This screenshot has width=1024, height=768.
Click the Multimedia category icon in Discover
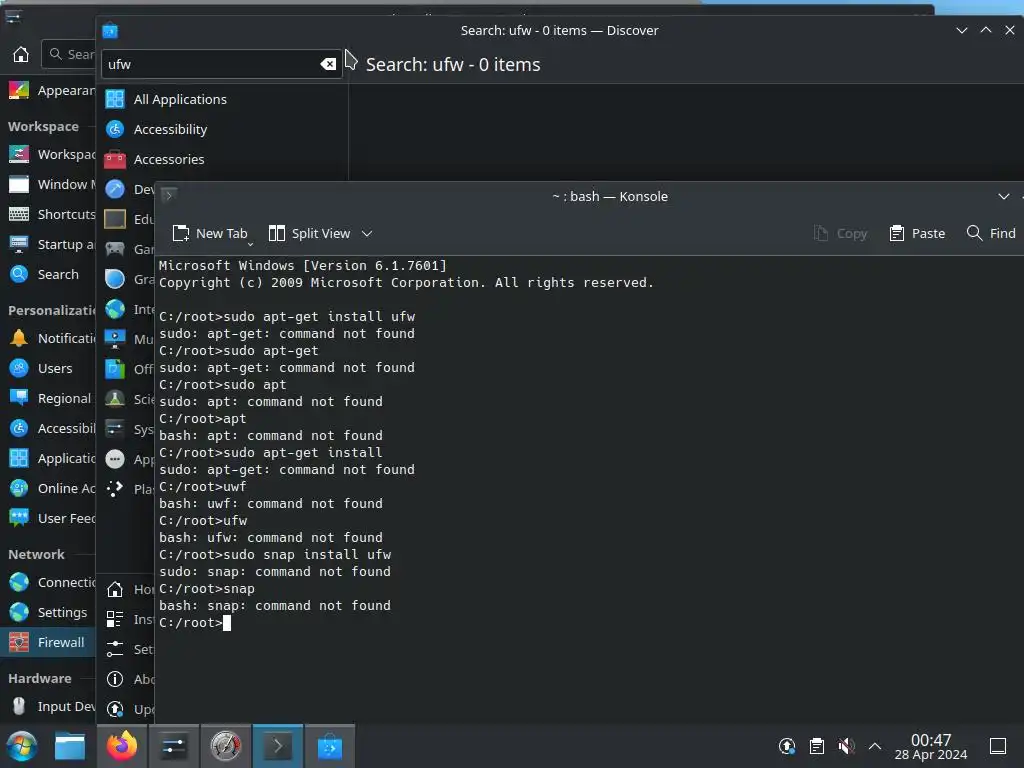(115, 339)
